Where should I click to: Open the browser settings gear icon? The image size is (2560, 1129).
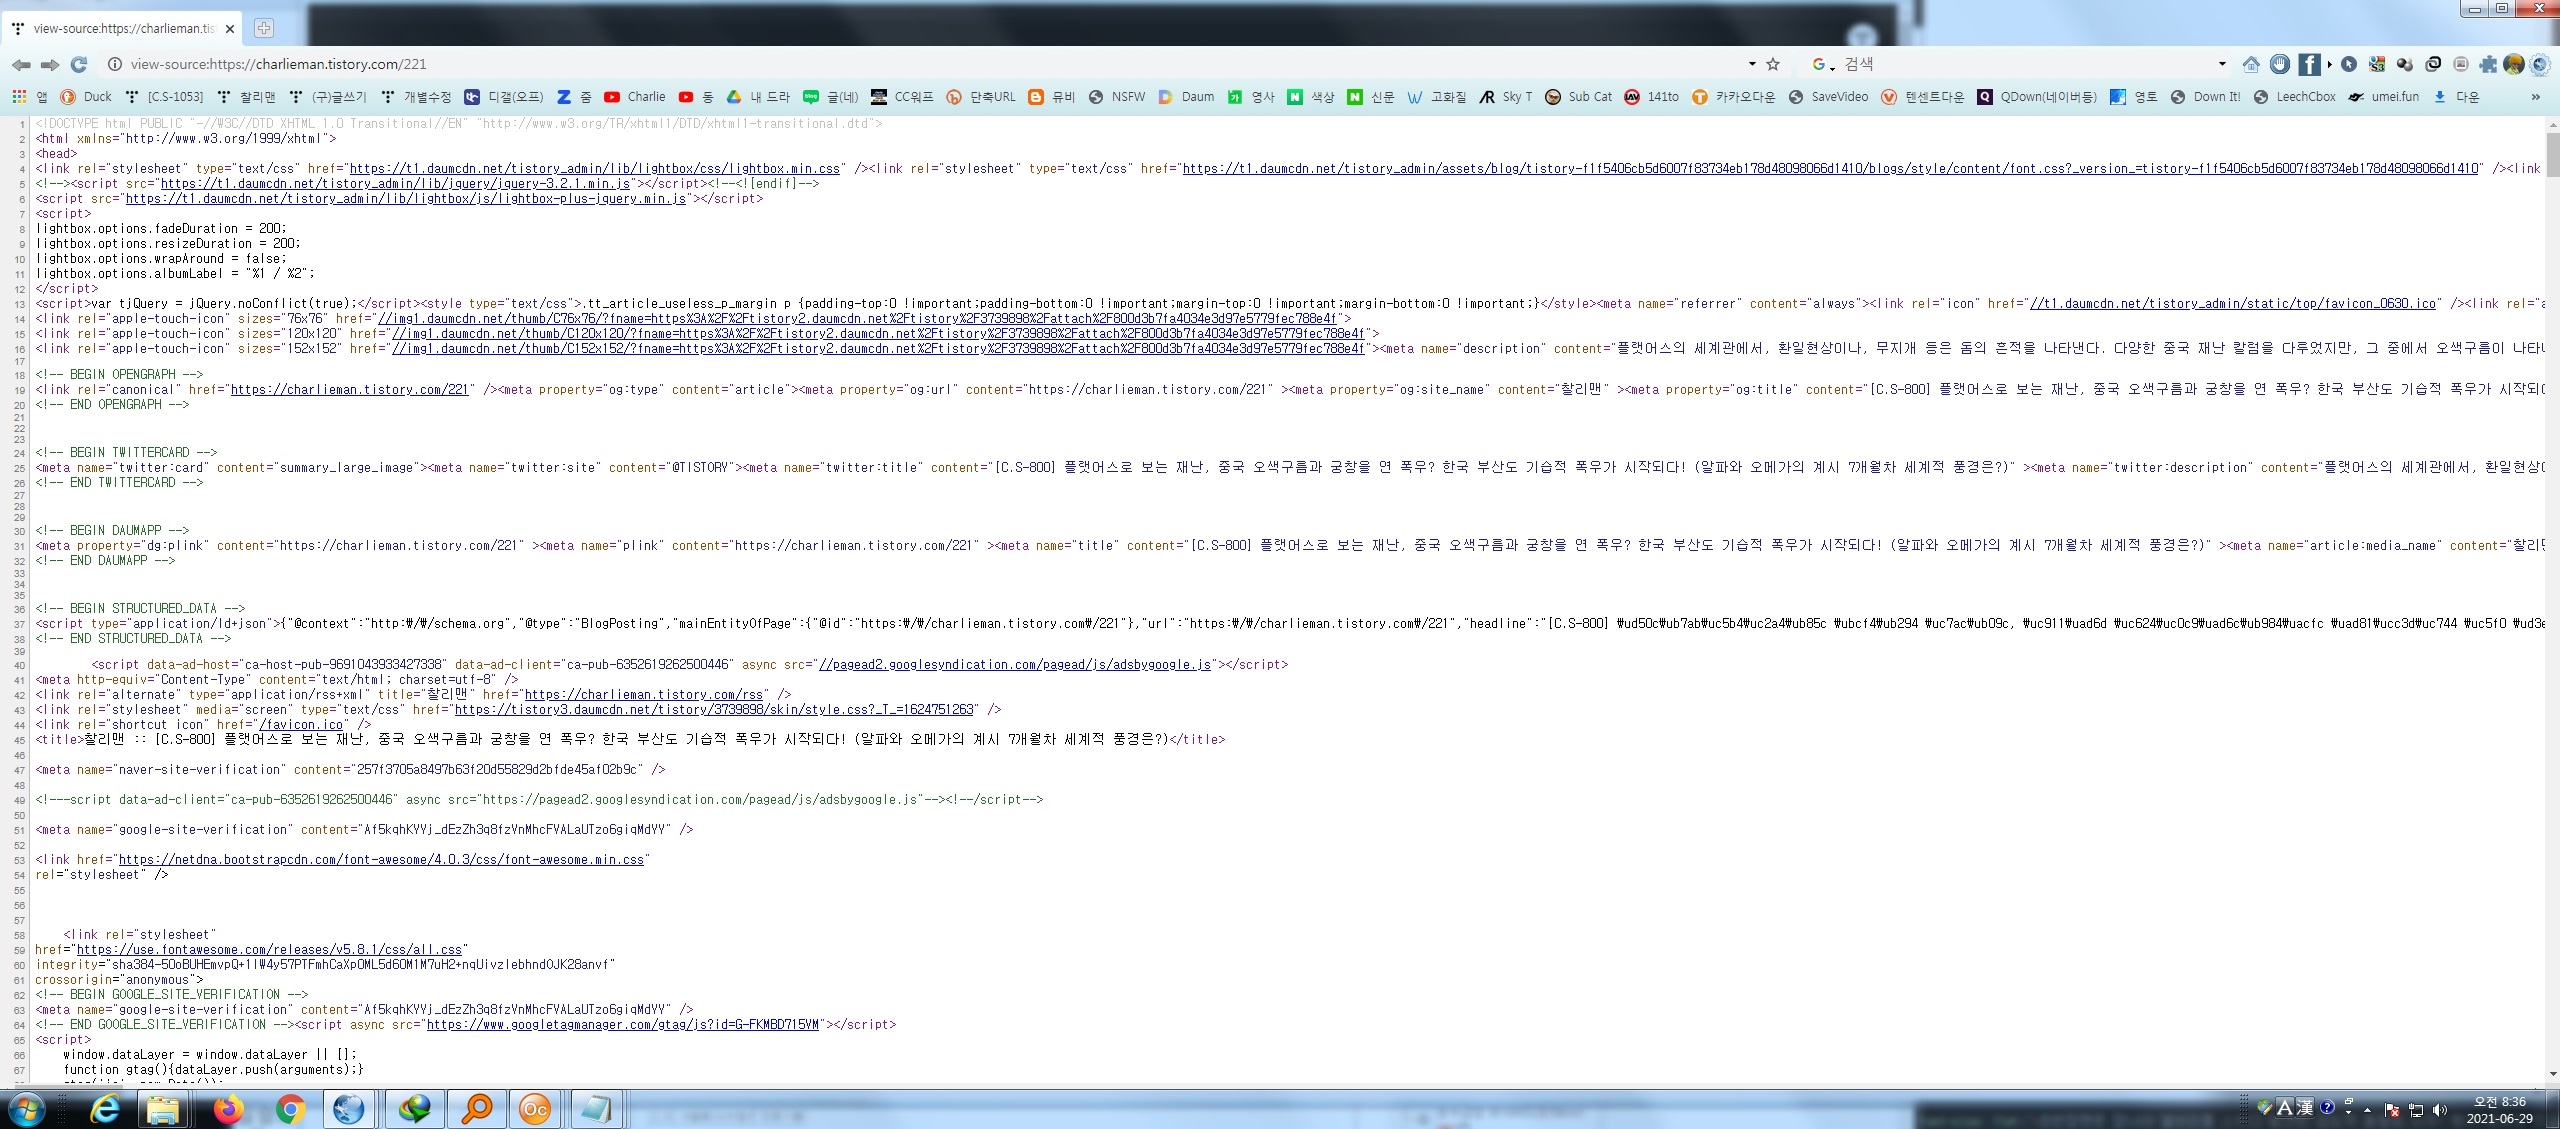[2540, 64]
